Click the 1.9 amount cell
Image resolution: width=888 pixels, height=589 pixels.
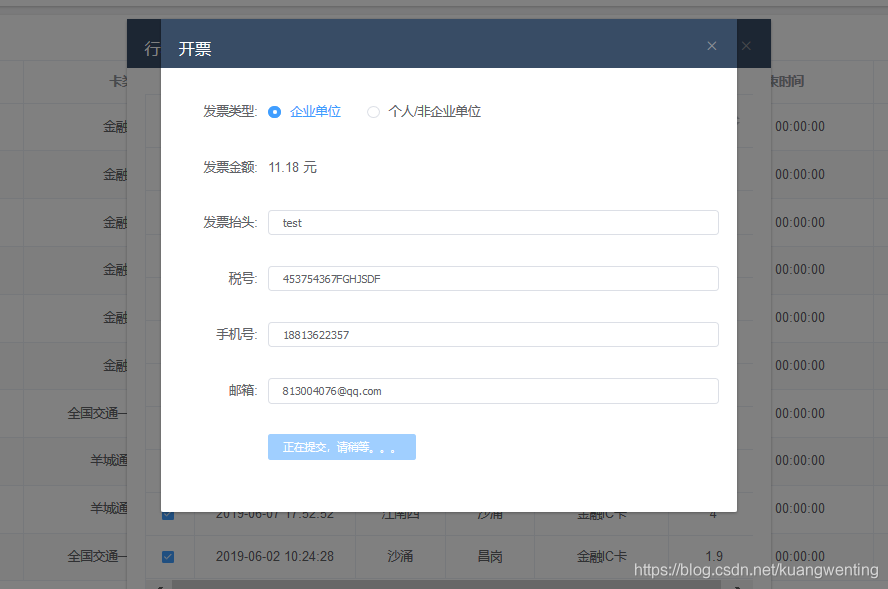(714, 557)
